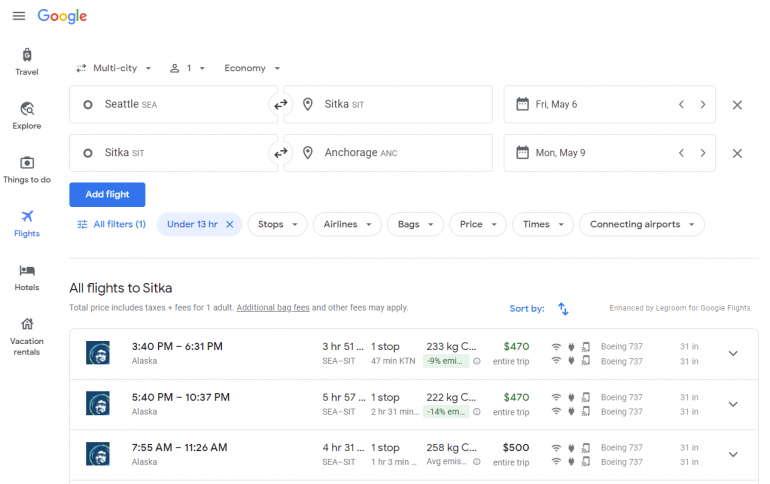Swap Sitka and Anchorage airports
This screenshot has width=770, height=484.
coord(281,153)
